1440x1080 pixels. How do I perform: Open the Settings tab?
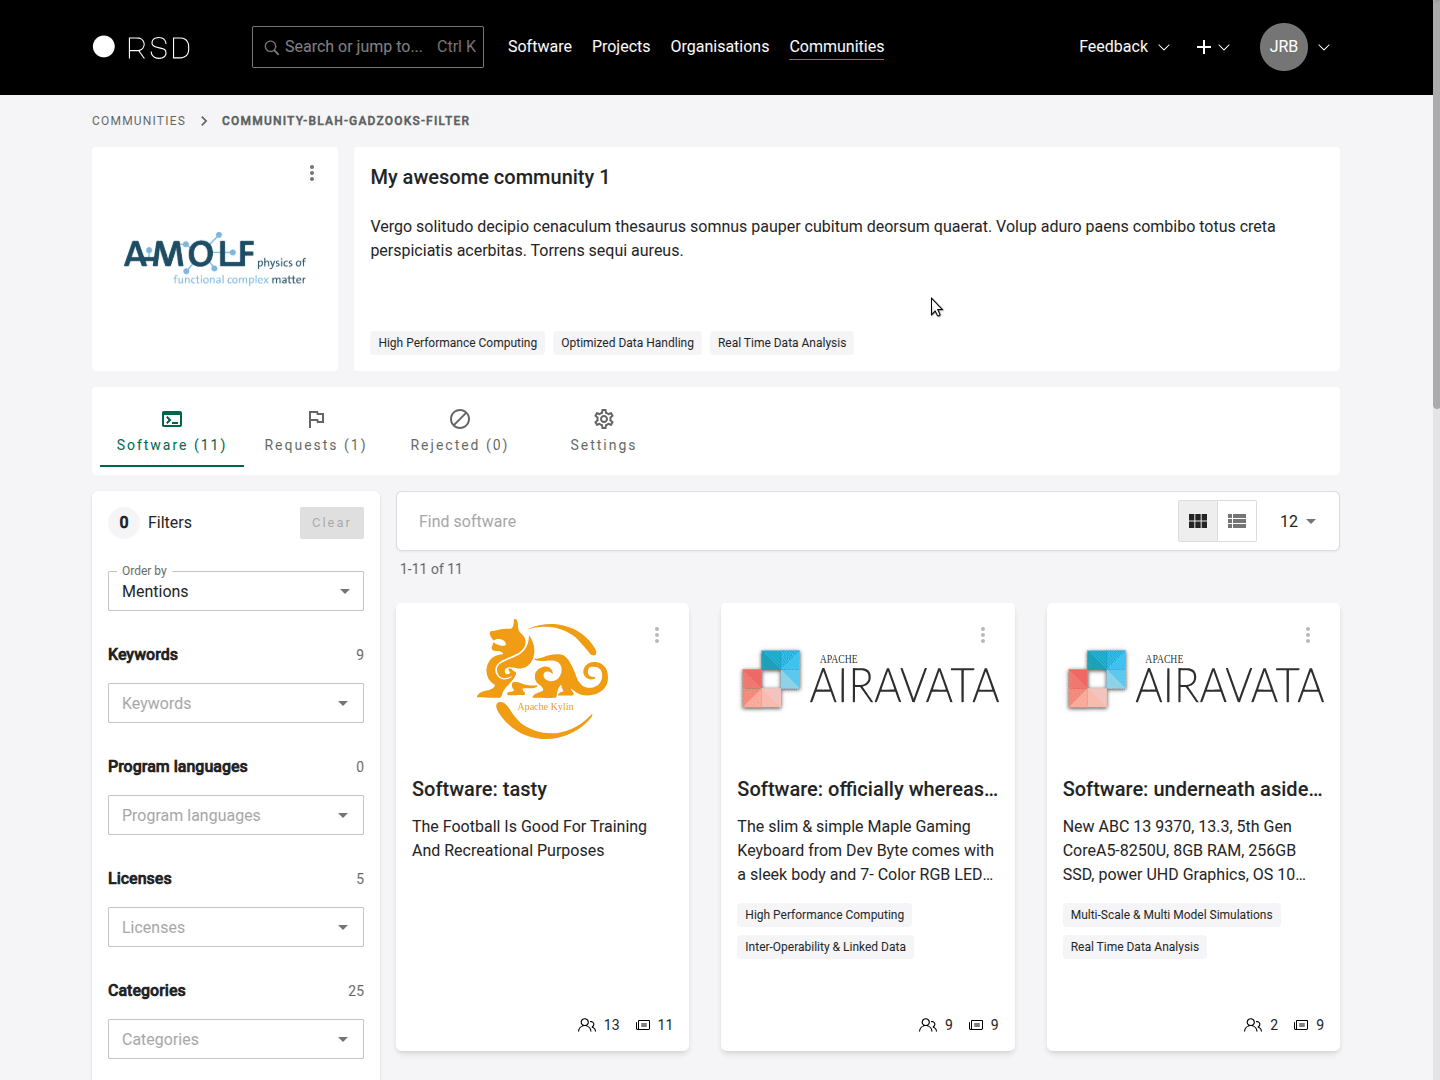(603, 431)
